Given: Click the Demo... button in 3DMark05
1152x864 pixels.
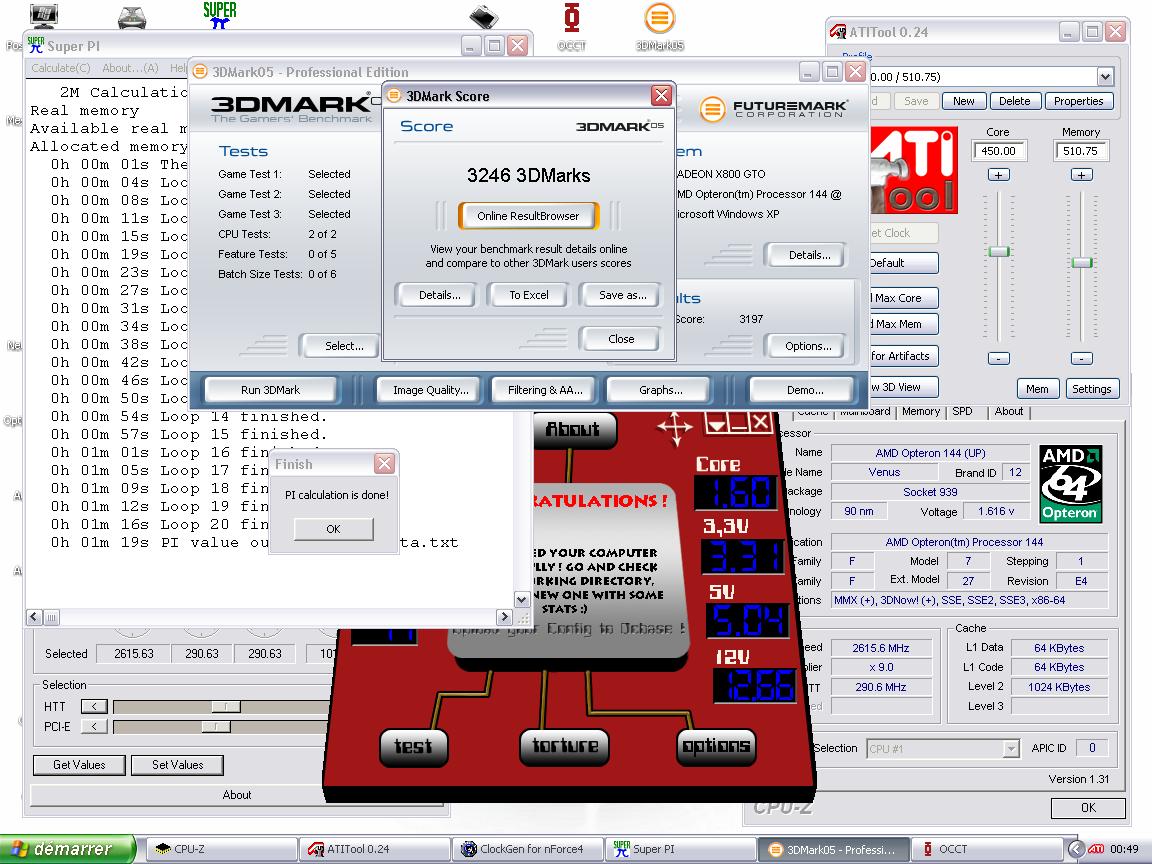Looking at the screenshot, I should (x=804, y=390).
